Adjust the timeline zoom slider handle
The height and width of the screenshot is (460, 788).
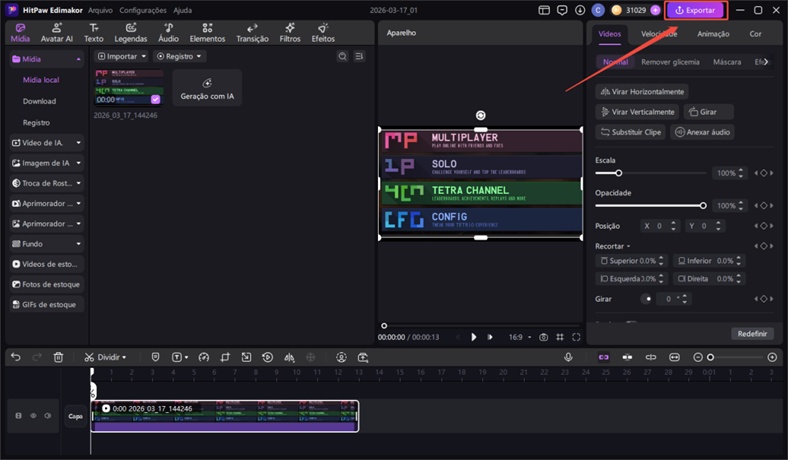[x=710, y=357]
